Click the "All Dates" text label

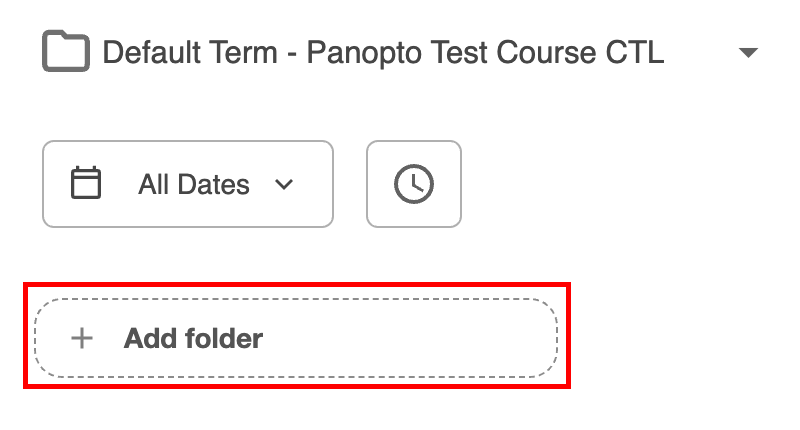(x=194, y=184)
